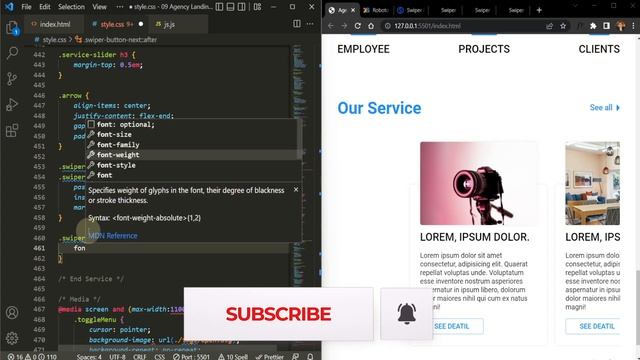Click SEE DEATIL under the camera card
Image resolution: width=640 pixels, height=360 pixels.
click(452, 326)
